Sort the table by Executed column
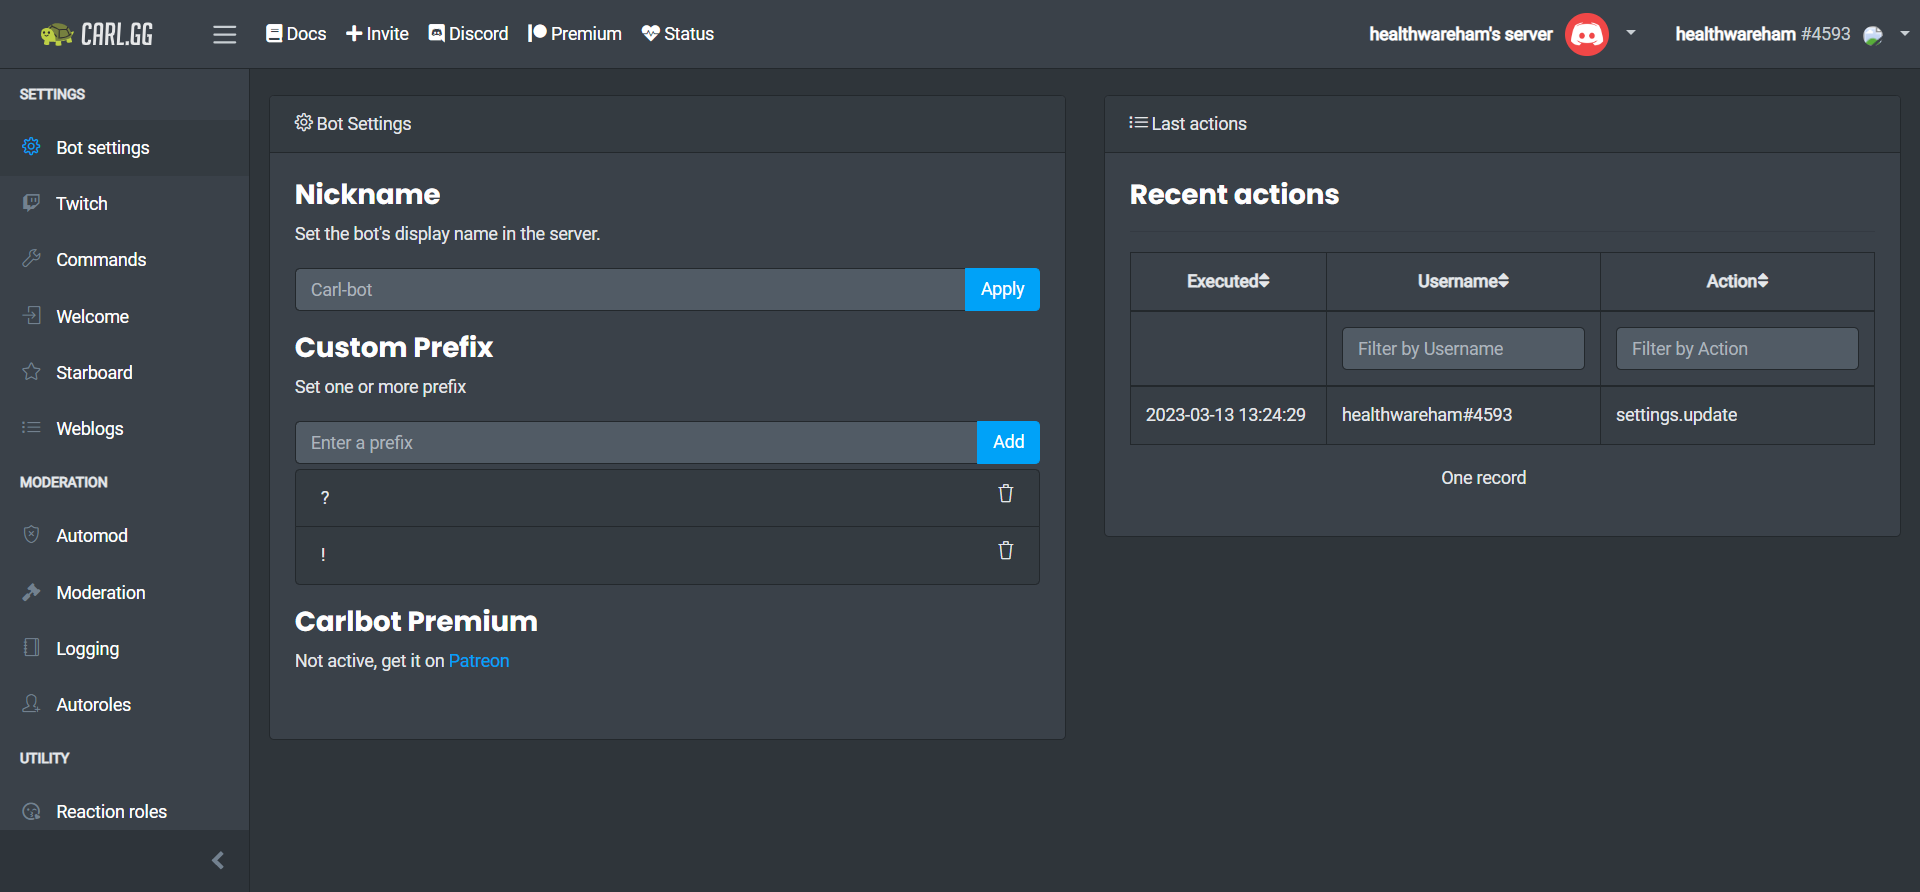 point(1228,282)
